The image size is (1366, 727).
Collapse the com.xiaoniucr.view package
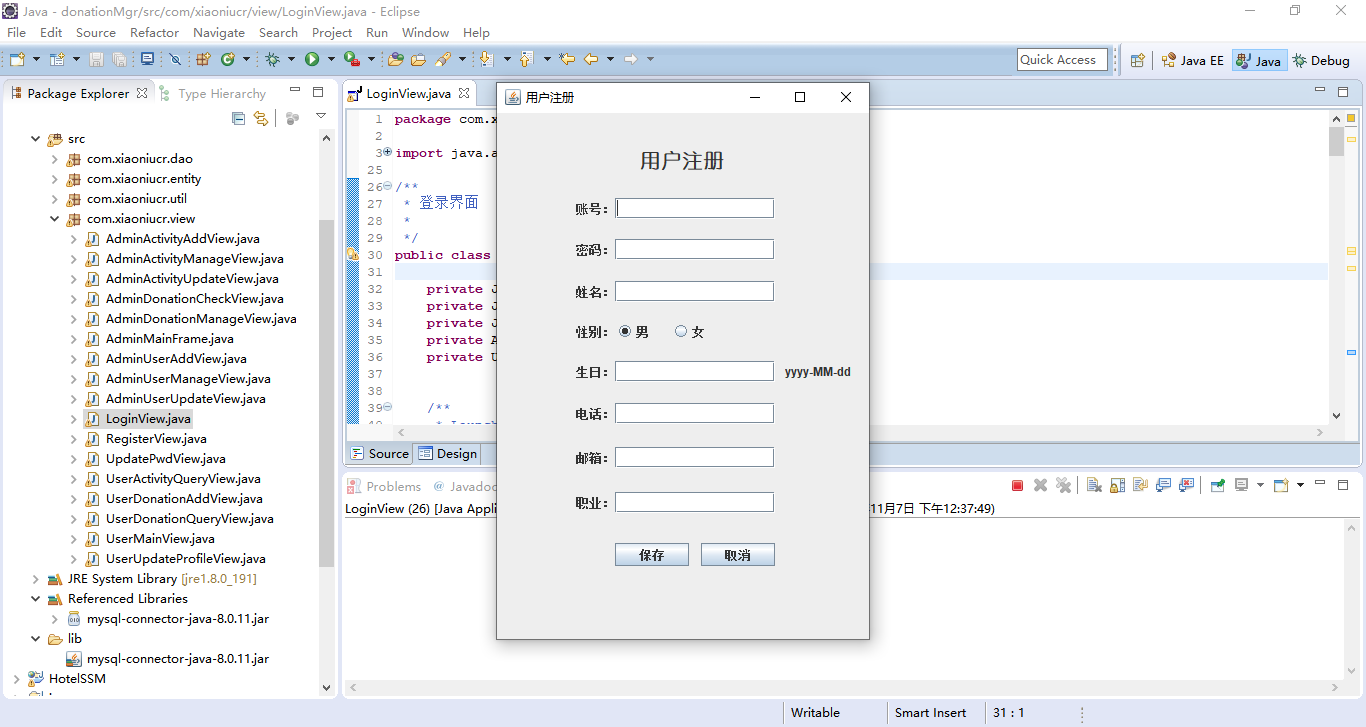pos(55,219)
